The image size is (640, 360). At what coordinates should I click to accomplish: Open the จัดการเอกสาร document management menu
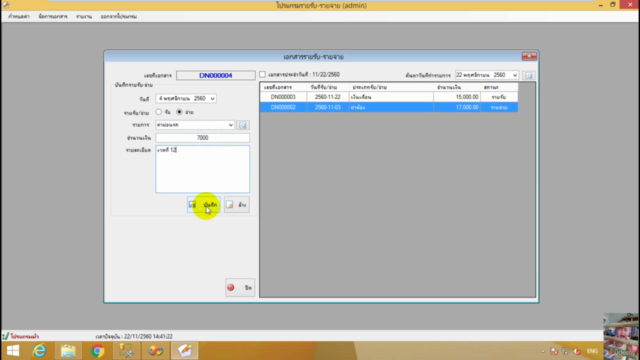click(53, 16)
